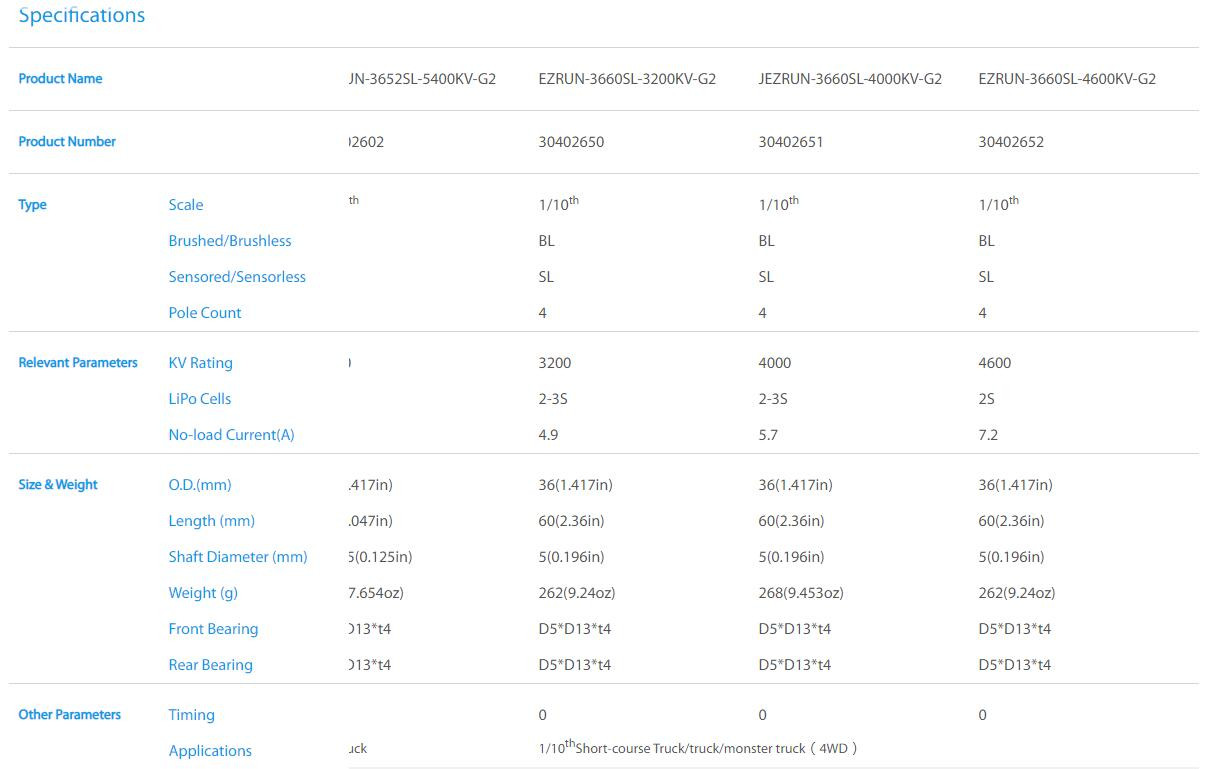Click the Size & Weight section heading
Image resolution: width=1211 pixels, height=769 pixels.
point(58,485)
